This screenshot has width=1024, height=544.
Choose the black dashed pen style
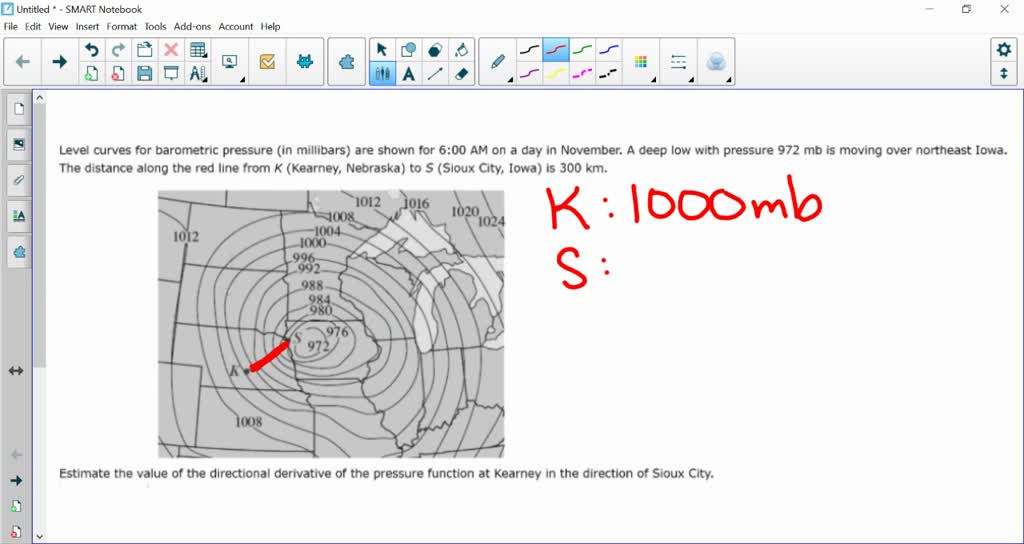click(x=608, y=73)
